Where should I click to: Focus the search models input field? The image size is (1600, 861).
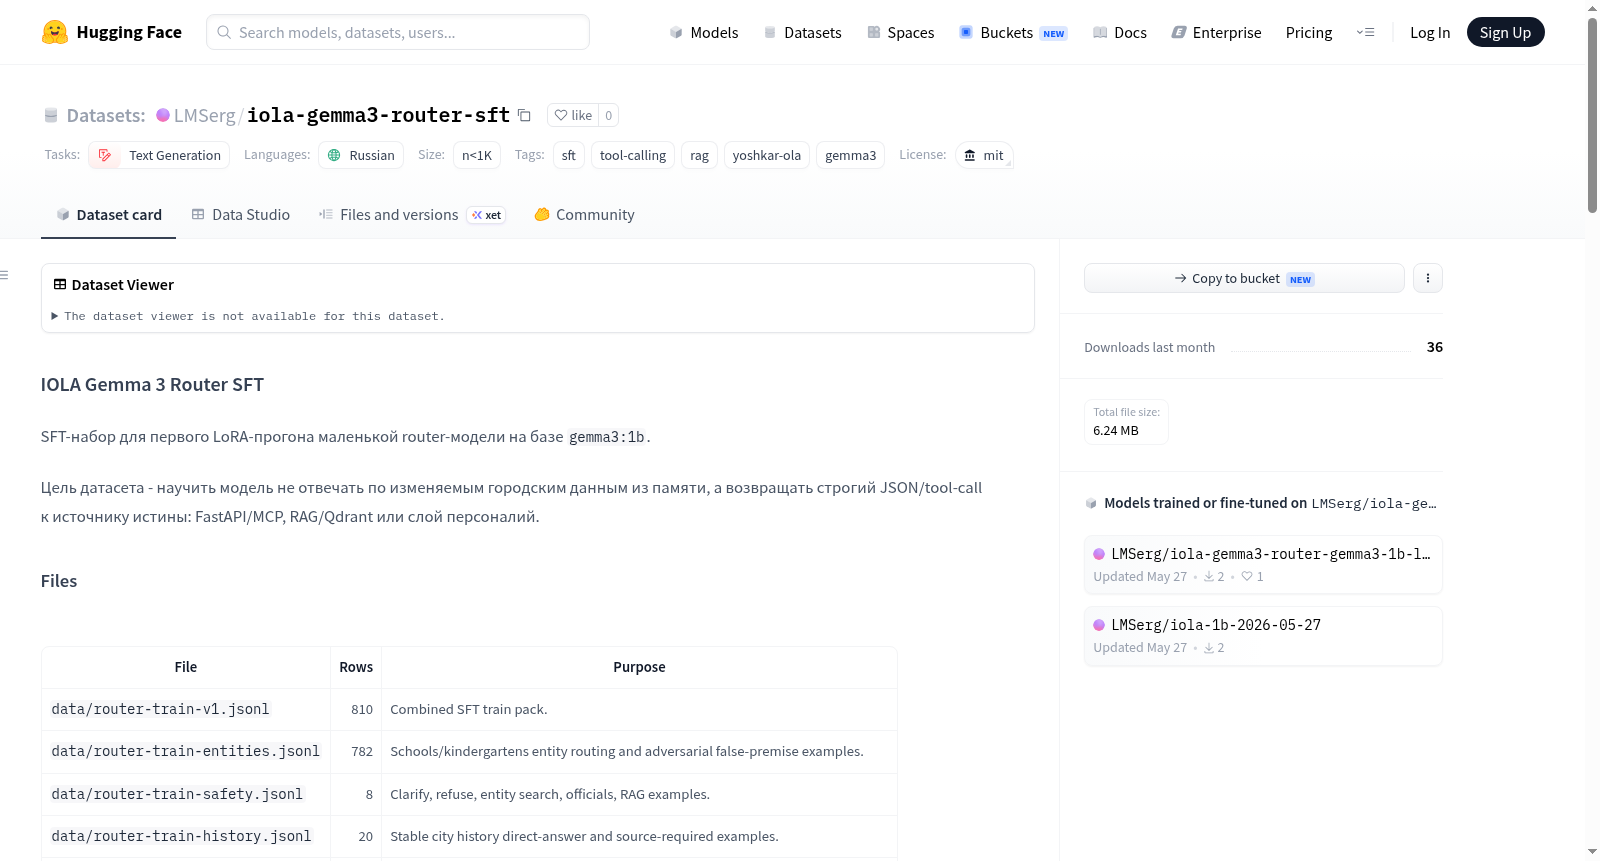[x=398, y=32]
